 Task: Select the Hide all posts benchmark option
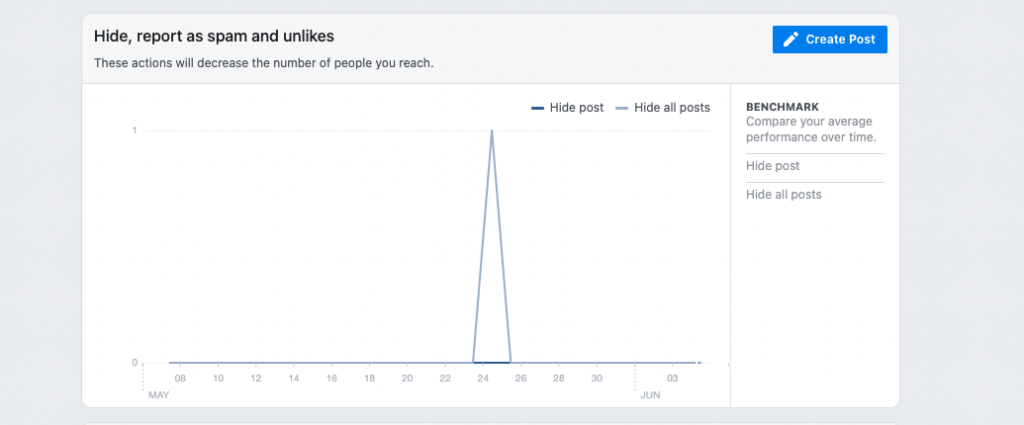point(784,195)
